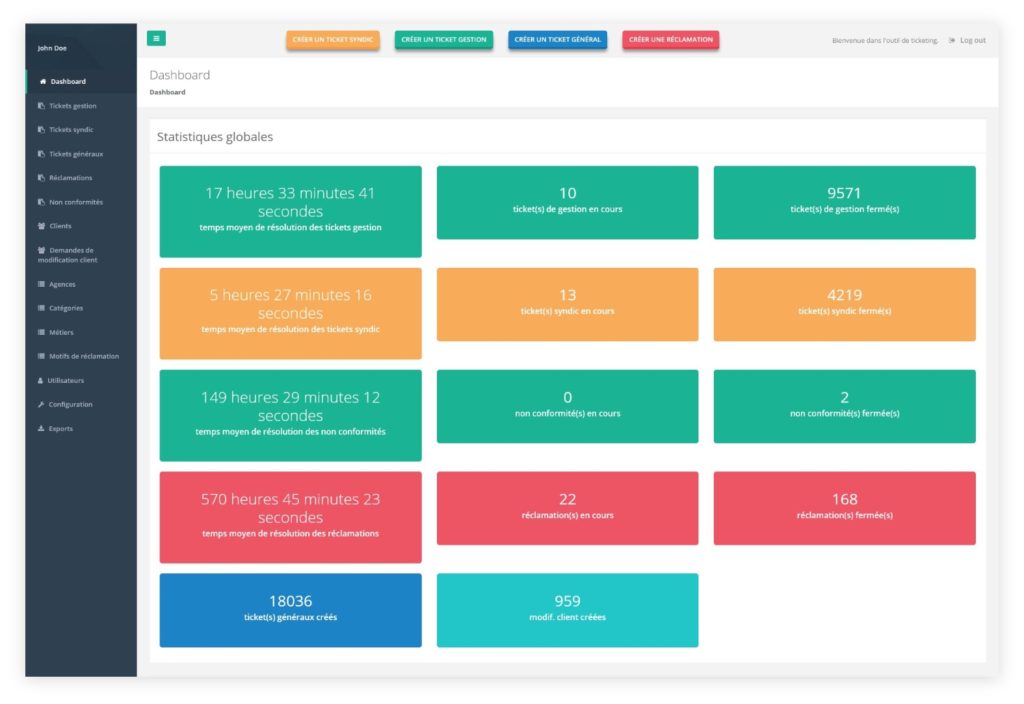This screenshot has height=704, width=1024.
Task: Click the Exports download icon
Action: tap(41, 429)
